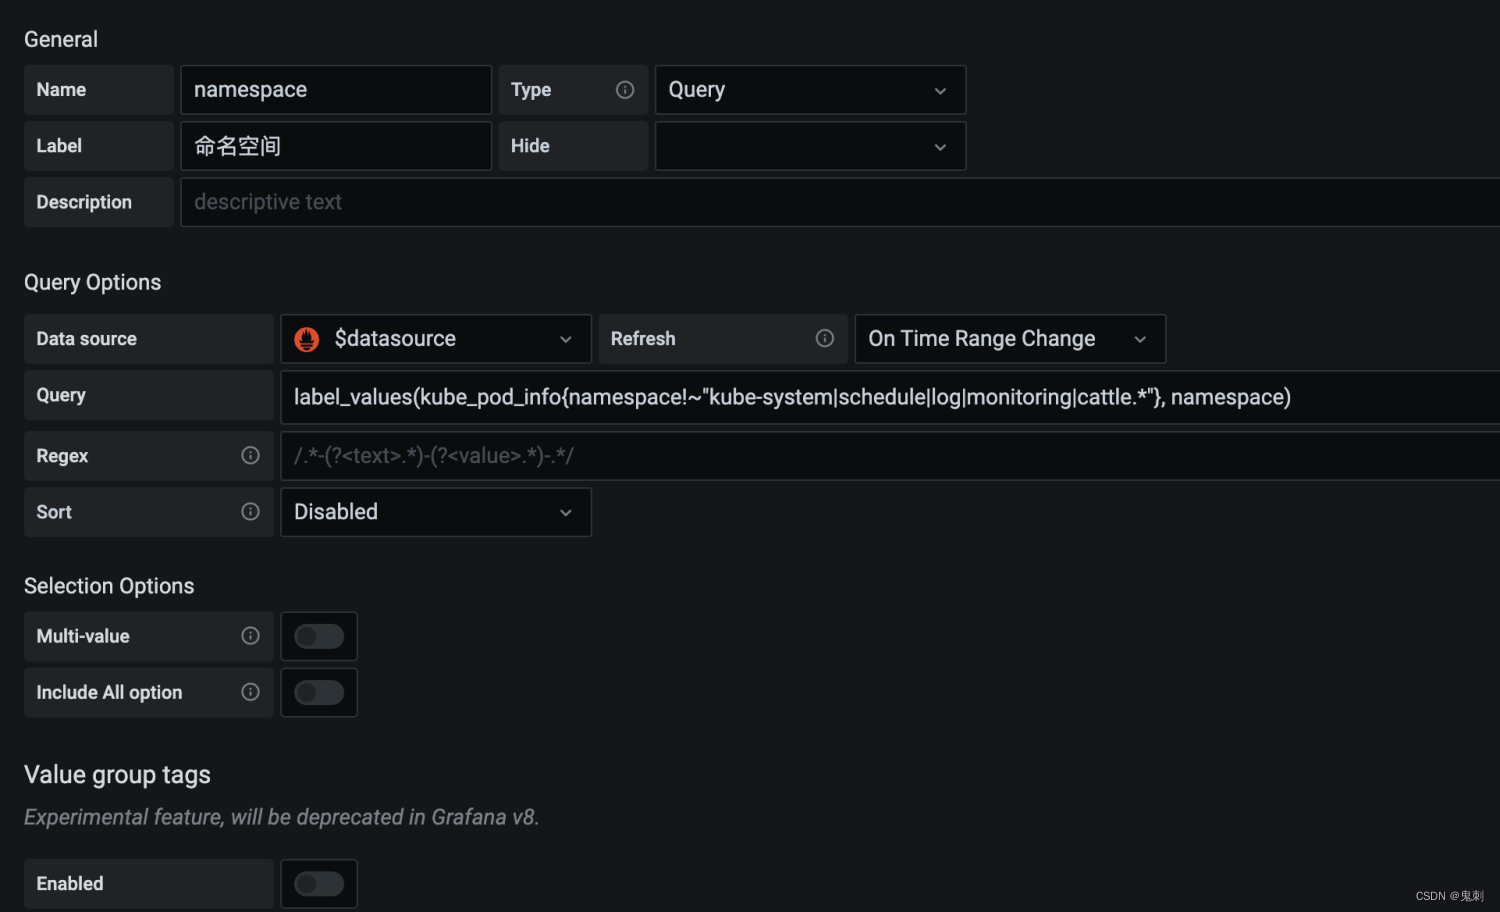Open the Refresh dropdown On Time Range Change
Viewport: 1500px width, 912px height.
(x=1009, y=338)
